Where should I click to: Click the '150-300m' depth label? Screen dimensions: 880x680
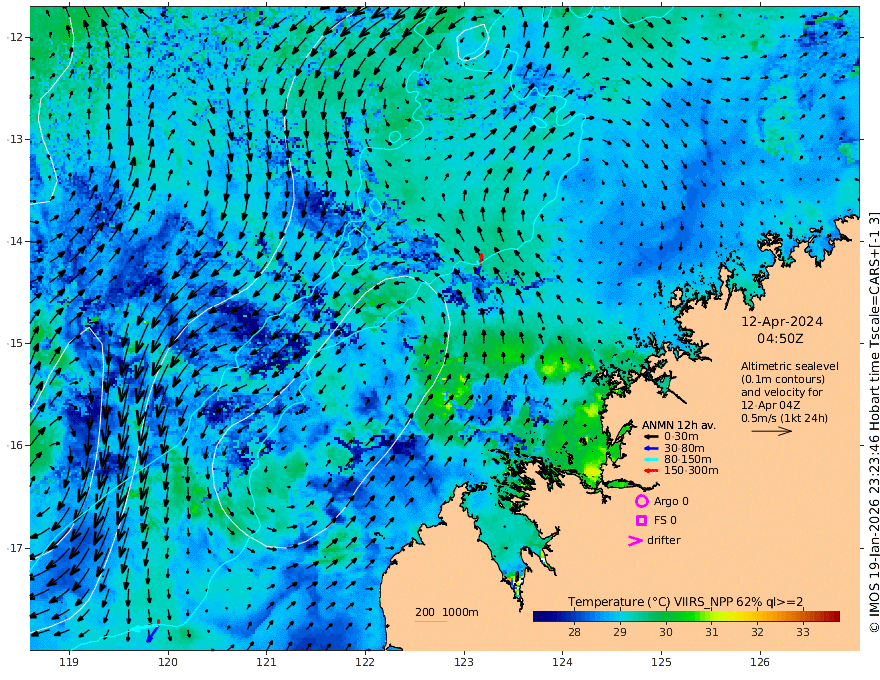tap(691, 471)
